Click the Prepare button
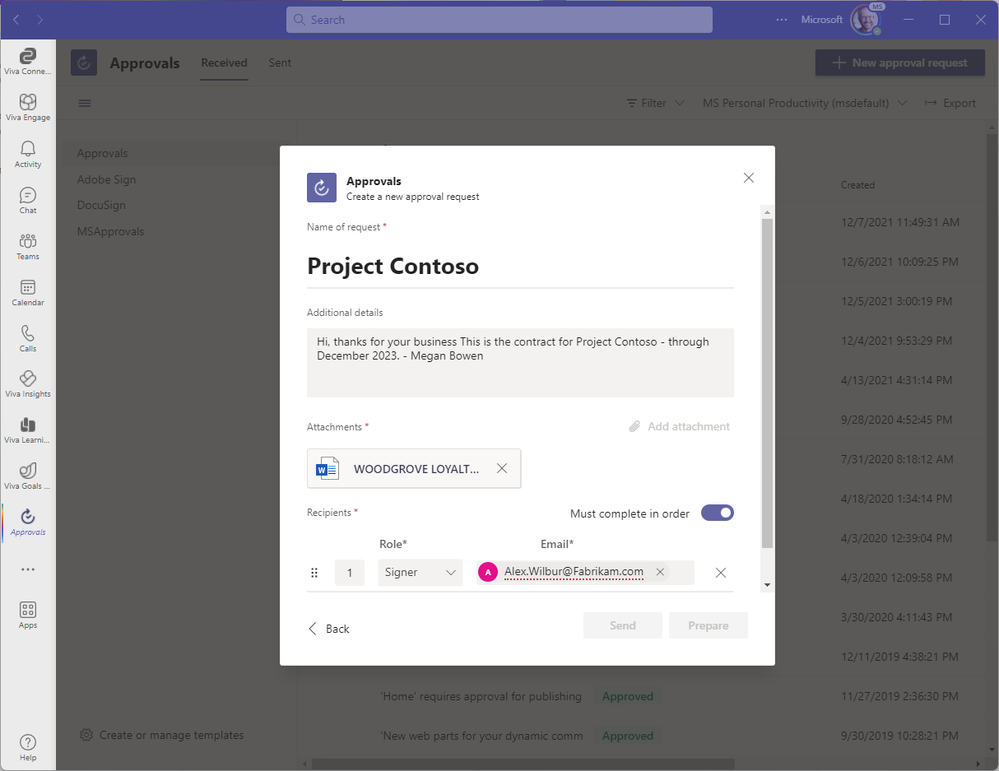The width and height of the screenshot is (999, 771). click(x=708, y=626)
